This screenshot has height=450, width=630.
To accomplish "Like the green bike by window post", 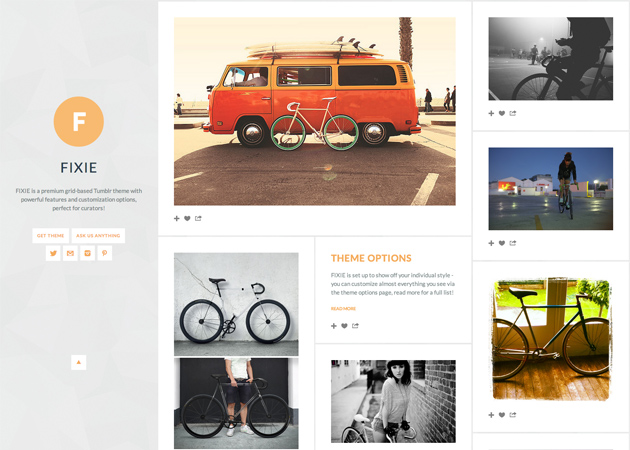I will click(502, 415).
